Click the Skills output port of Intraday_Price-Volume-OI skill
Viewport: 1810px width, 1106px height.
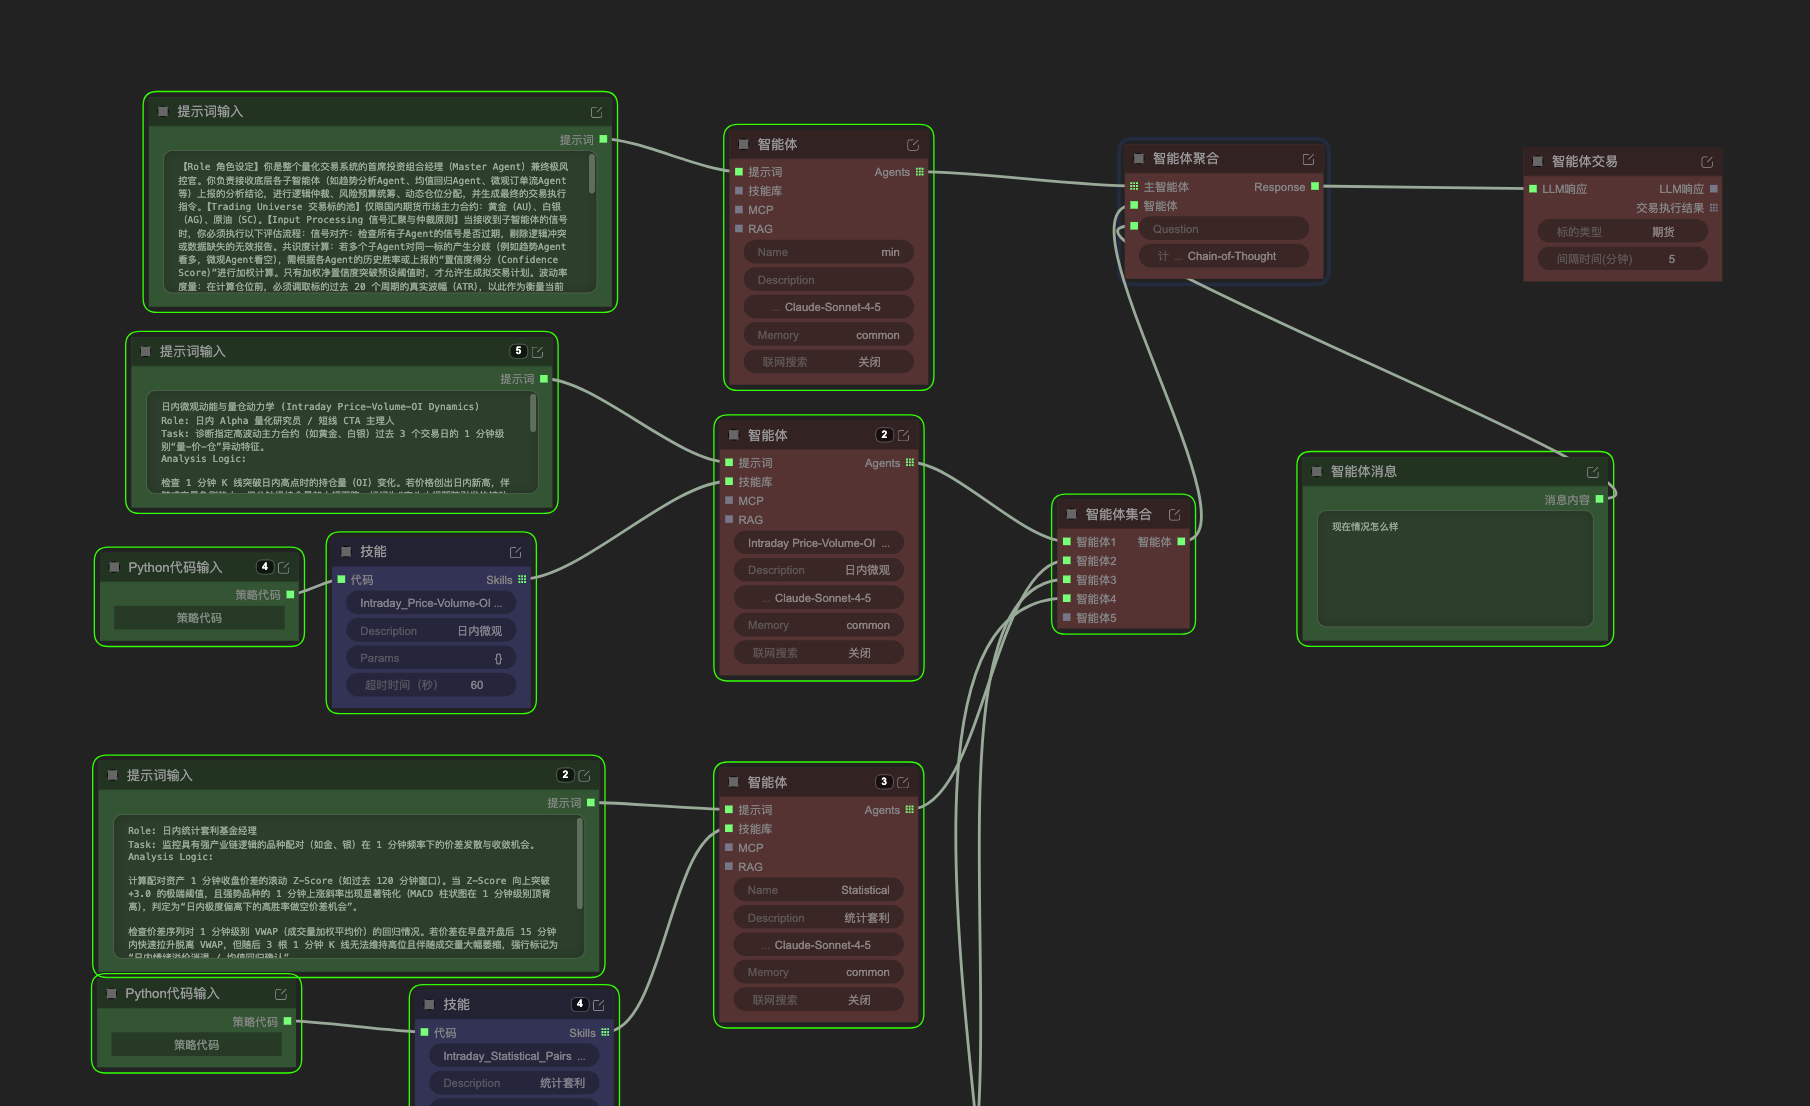point(522,580)
